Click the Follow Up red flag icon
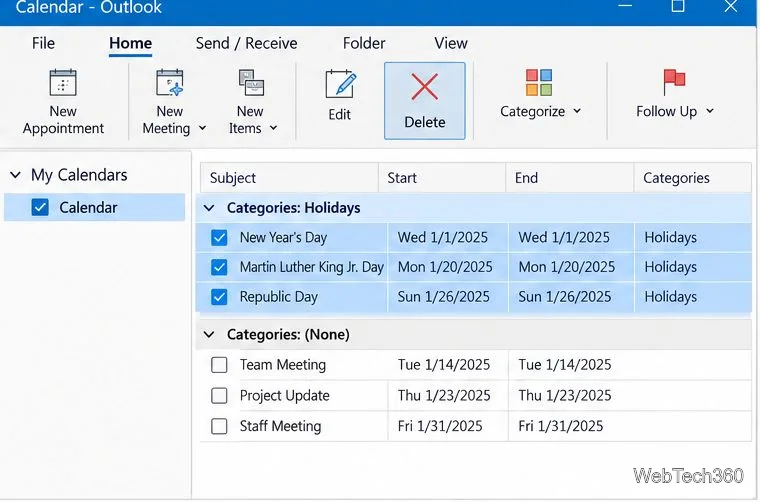Screen dimensions: 760x502 [x=674, y=82]
